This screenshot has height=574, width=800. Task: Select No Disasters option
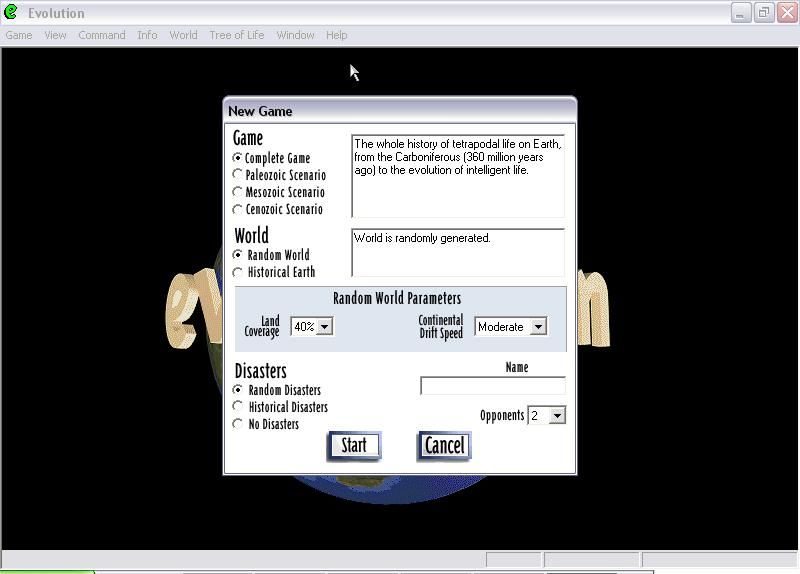(x=238, y=424)
